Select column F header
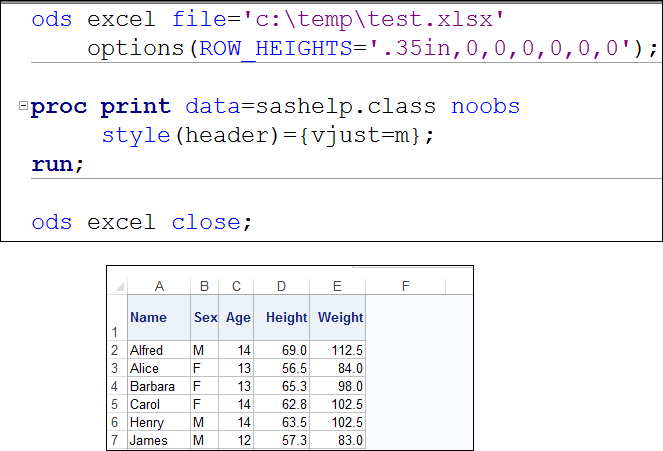The width and height of the screenshot is (663, 451). pyautogui.click(x=405, y=286)
